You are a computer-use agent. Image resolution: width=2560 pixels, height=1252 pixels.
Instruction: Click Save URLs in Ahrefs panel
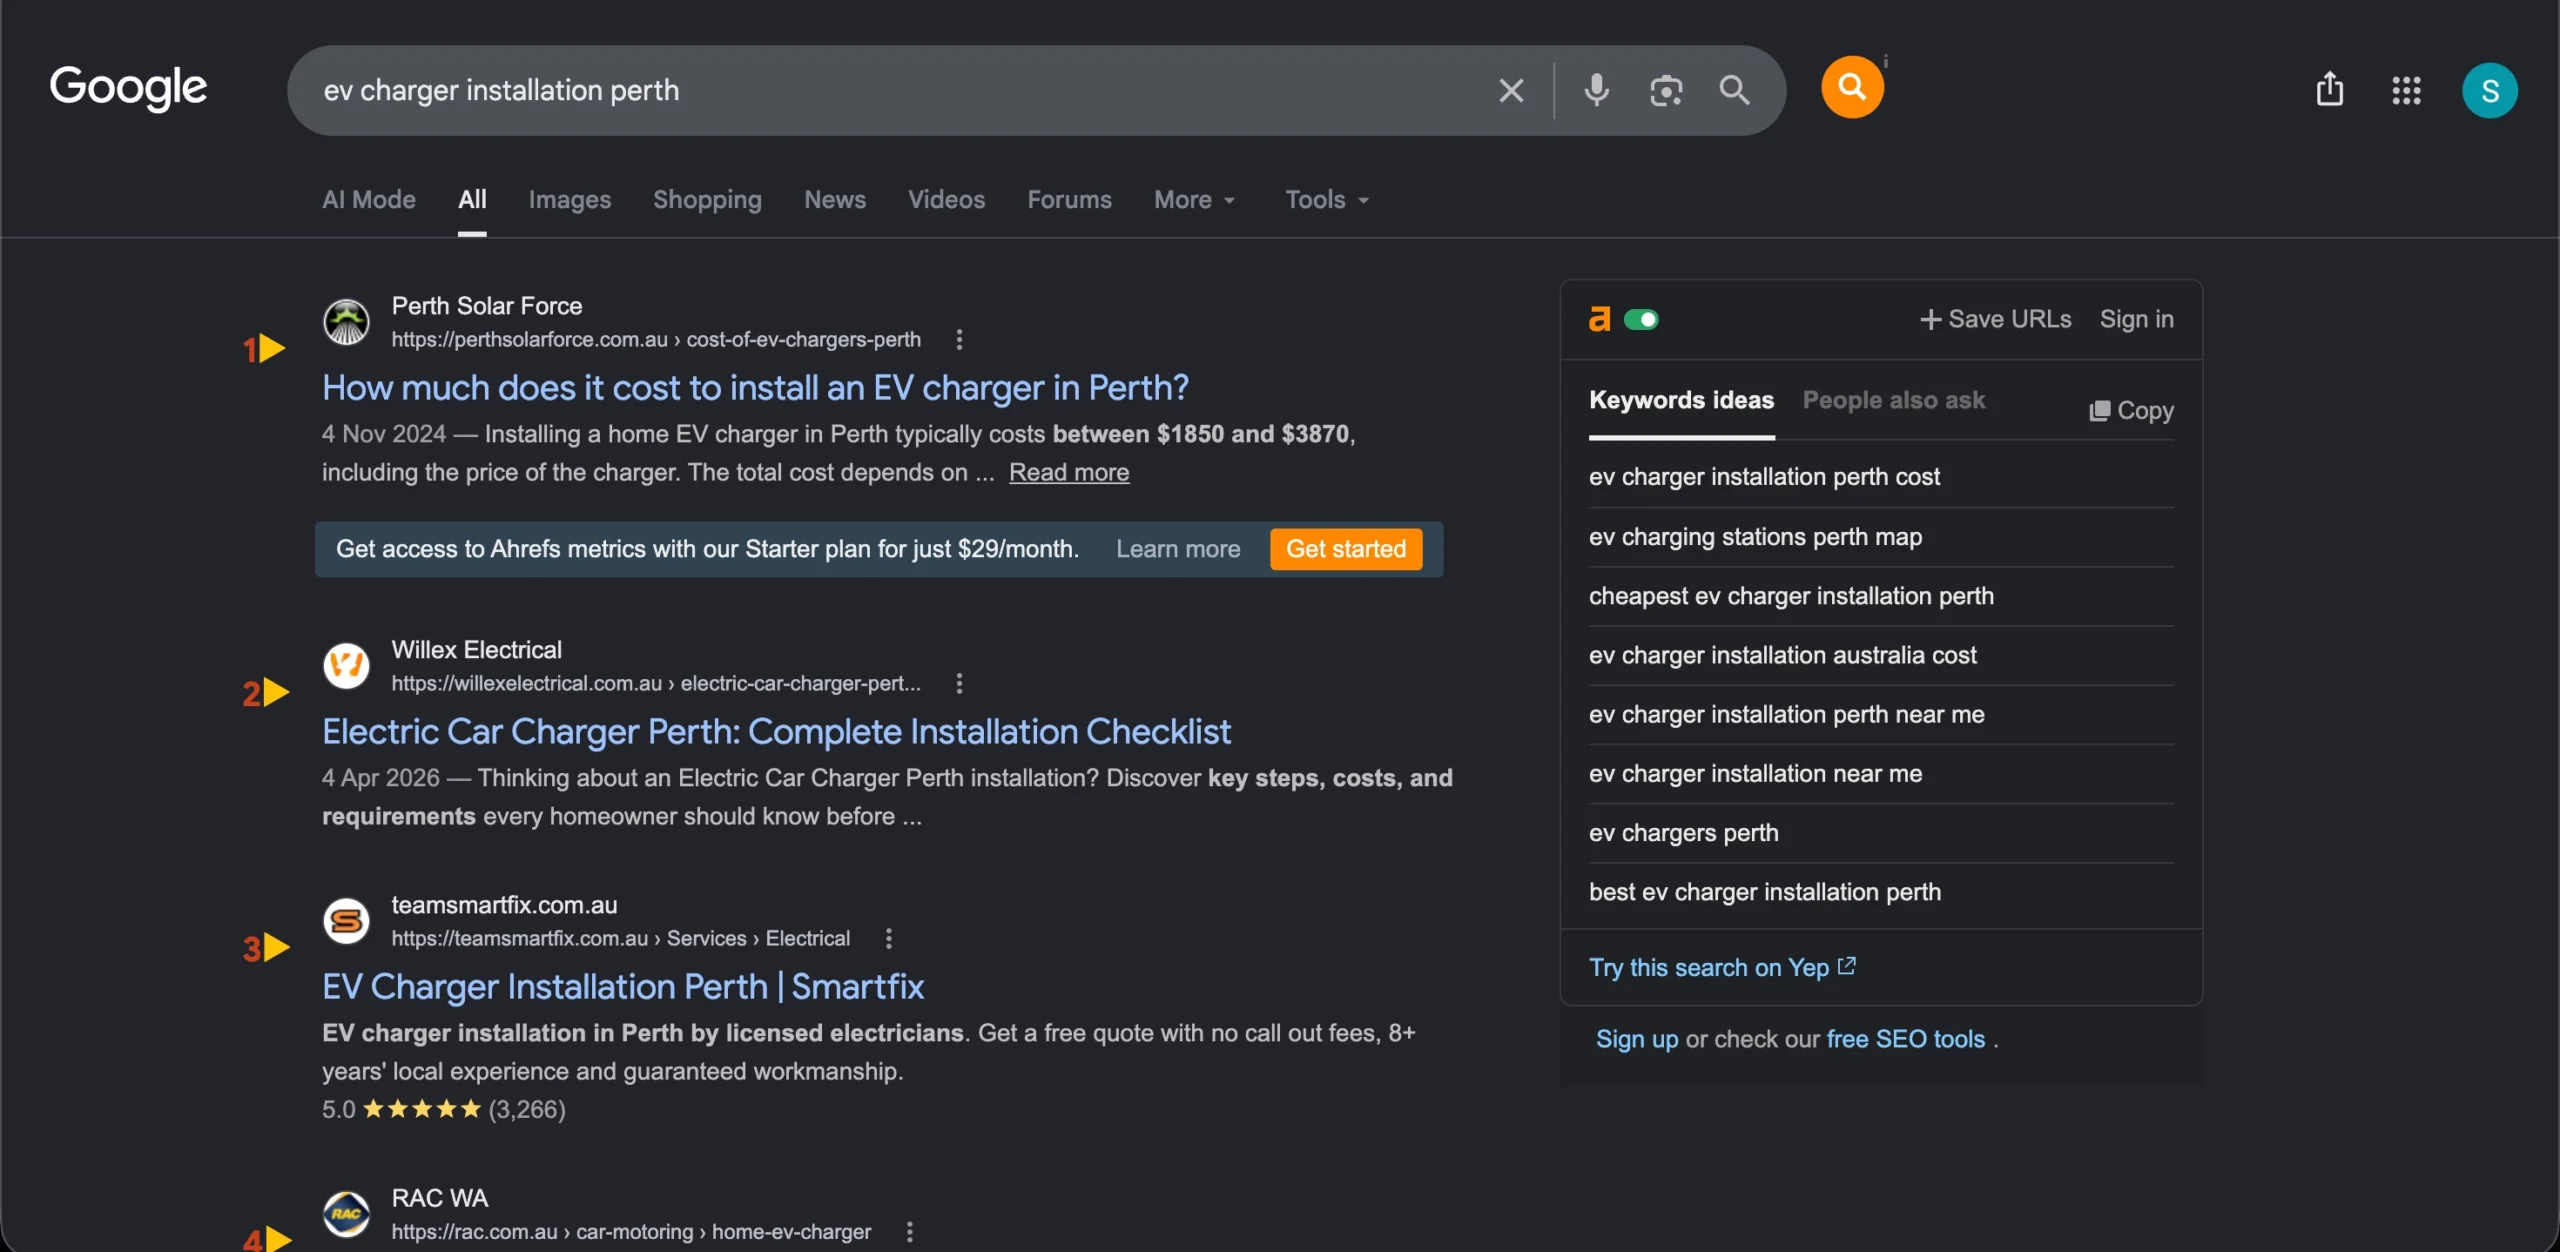pyautogui.click(x=1995, y=319)
